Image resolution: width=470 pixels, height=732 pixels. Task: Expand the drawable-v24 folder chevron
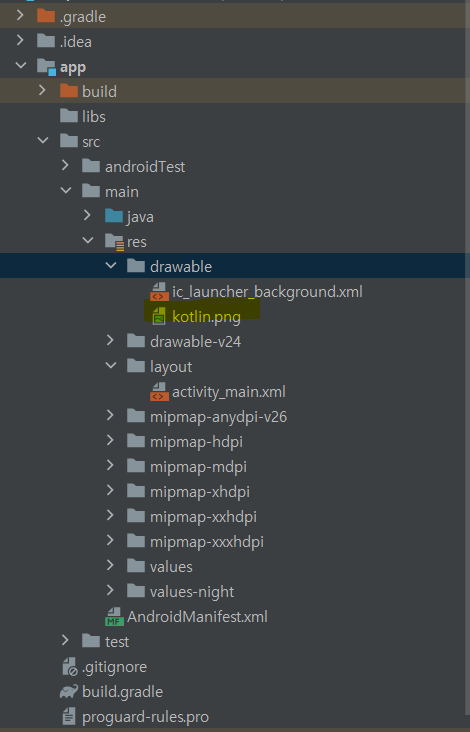110,341
